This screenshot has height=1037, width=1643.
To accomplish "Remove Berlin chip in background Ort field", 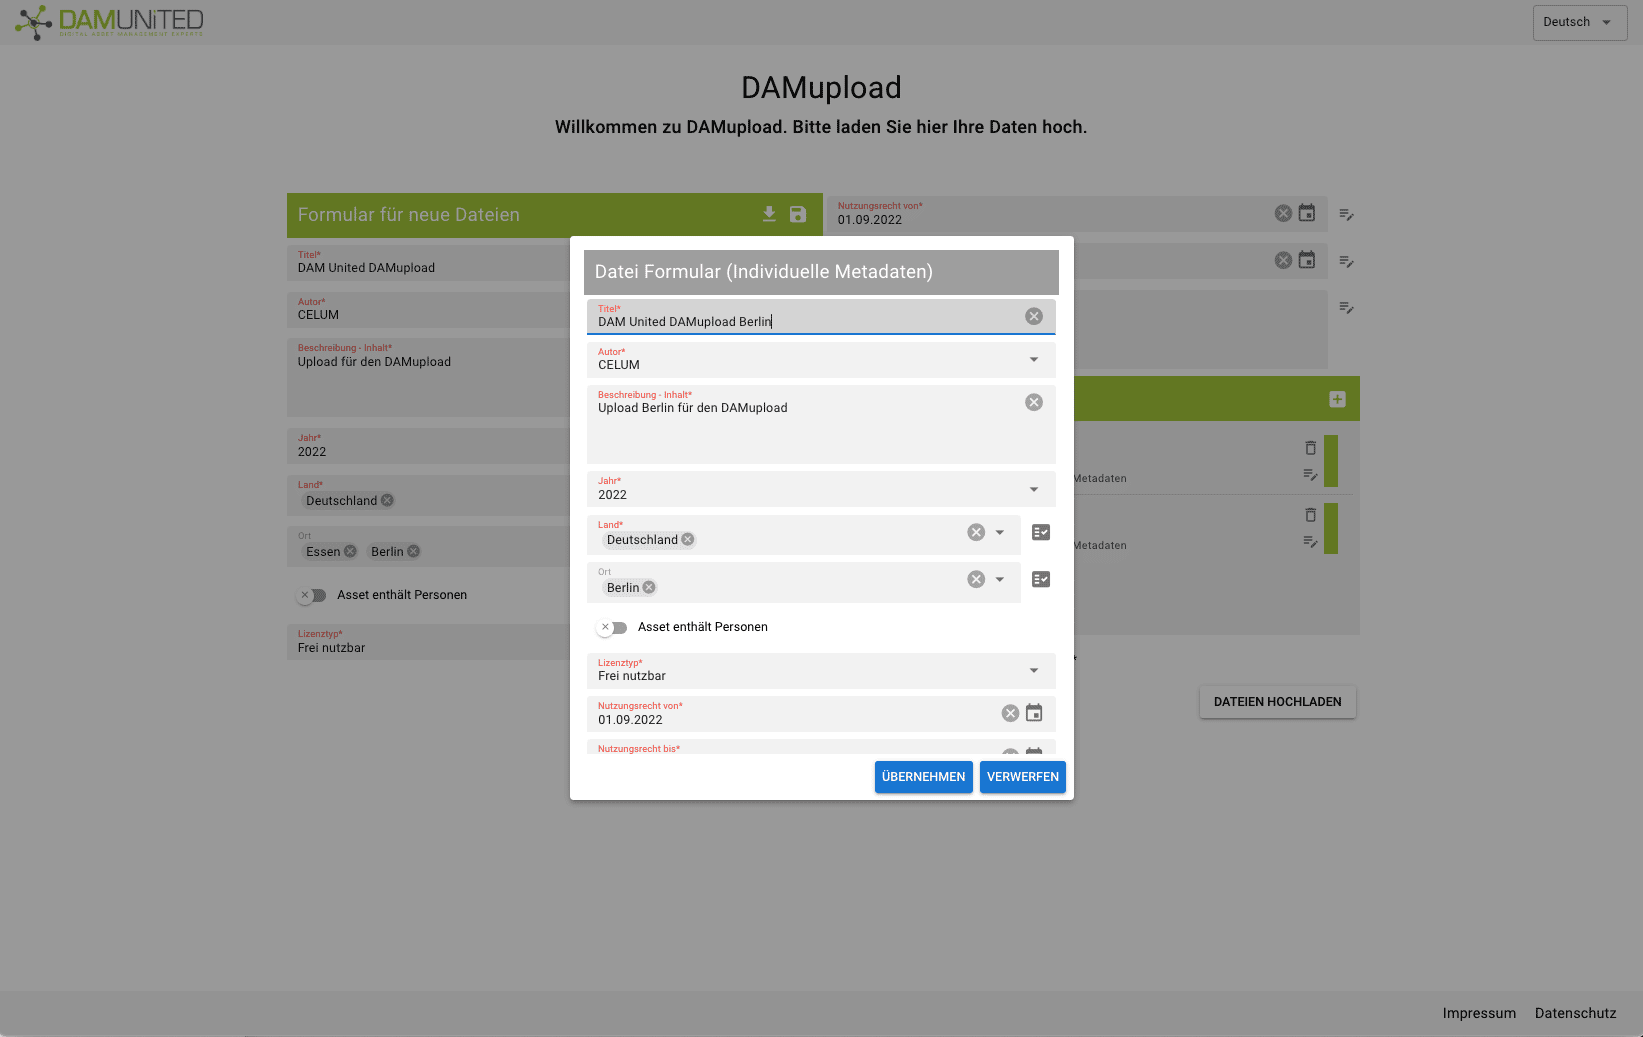I will click(413, 552).
